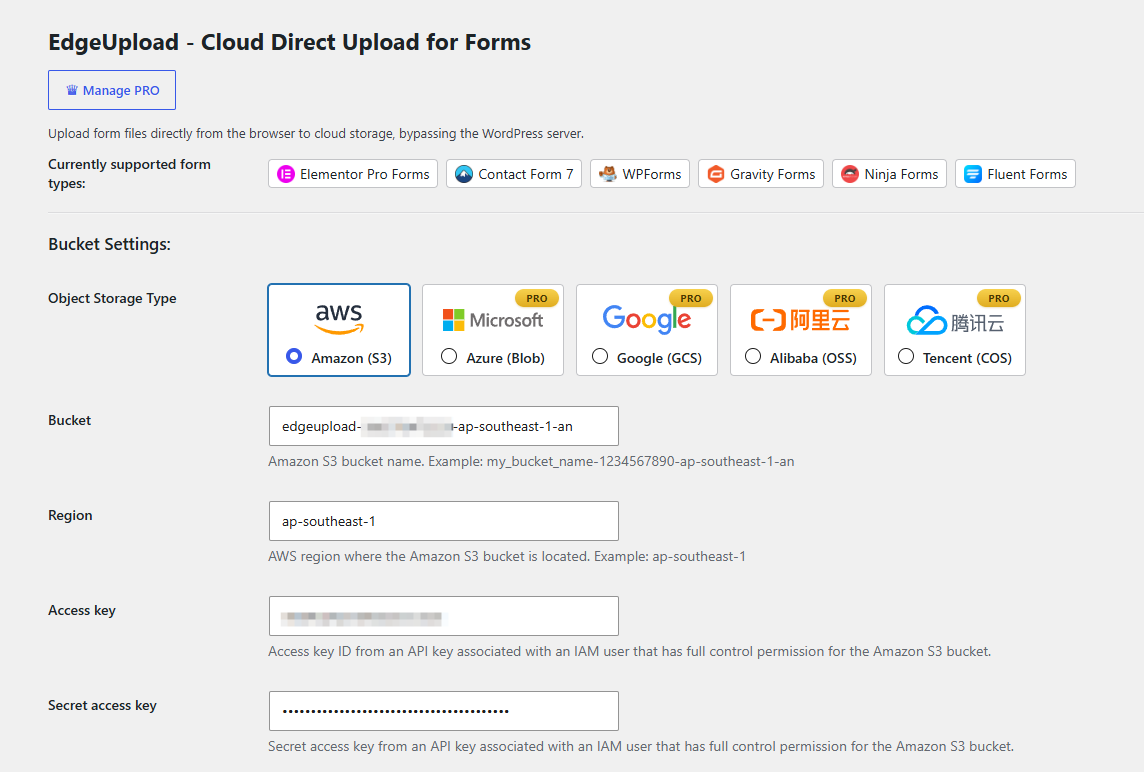The height and width of the screenshot is (772, 1144).
Task: Click the EdgeUpload page title
Action: (x=290, y=42)
